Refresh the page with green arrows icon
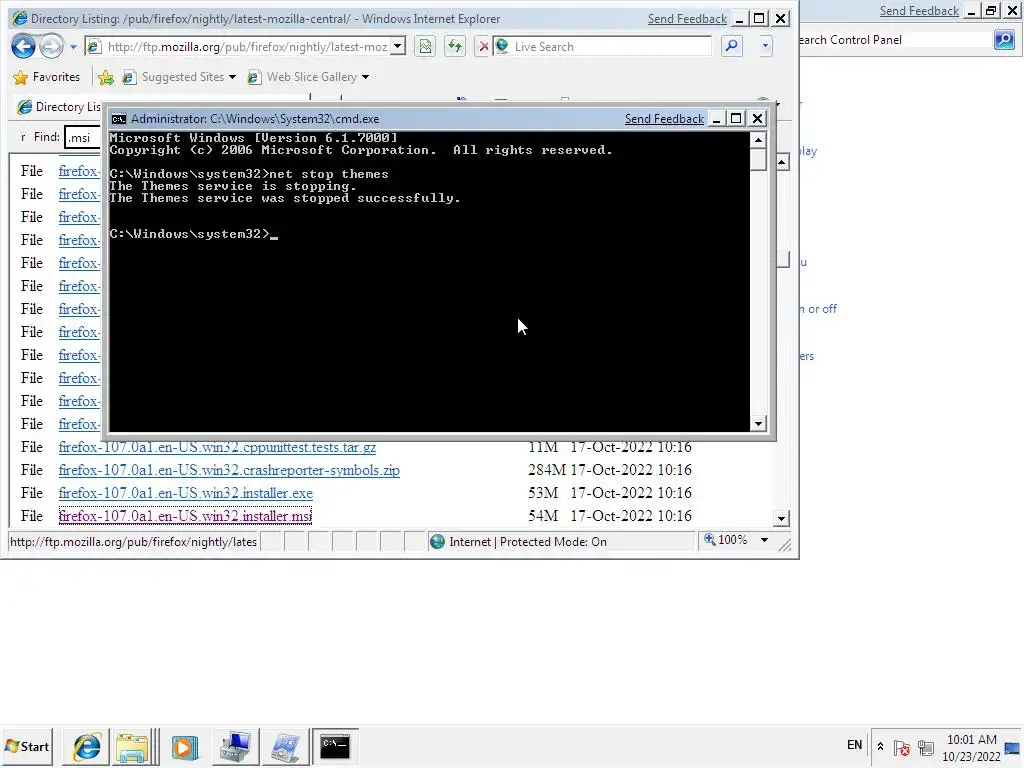 coord(455,46)
